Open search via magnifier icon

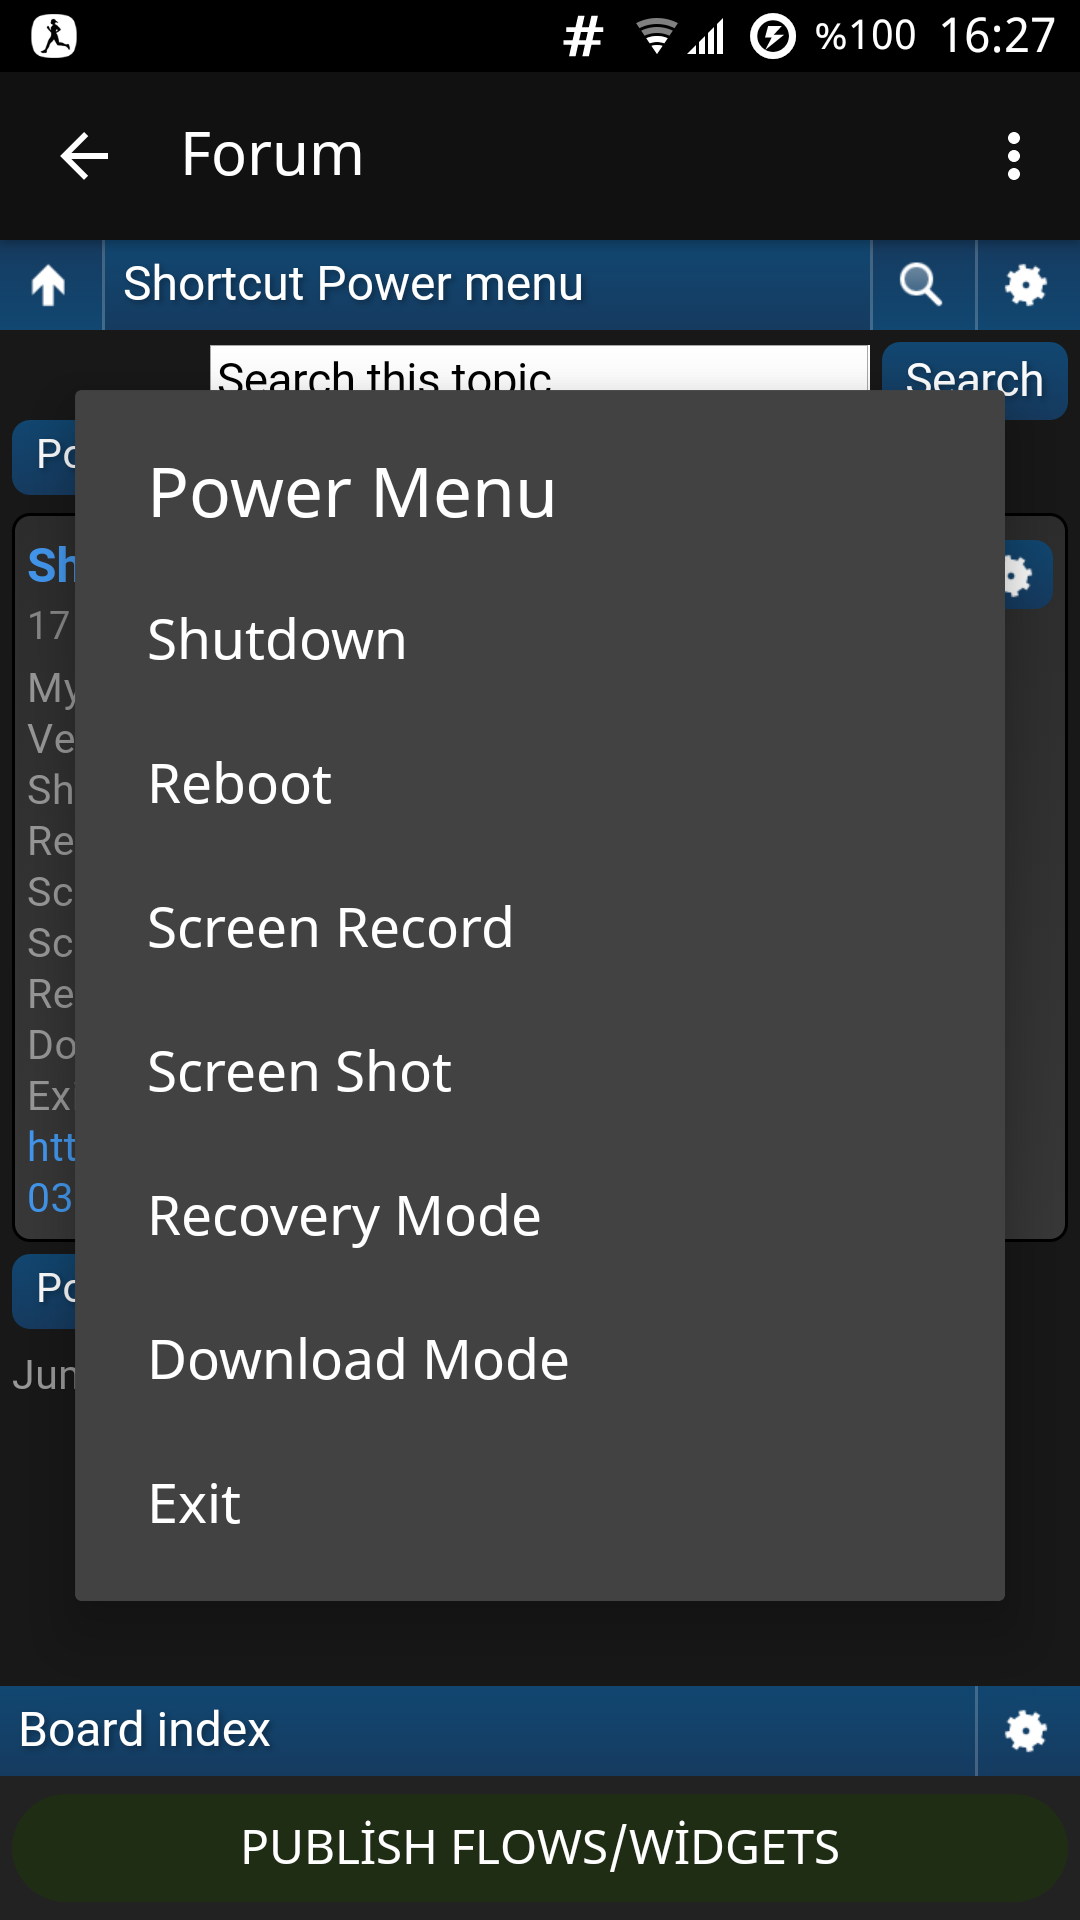click(x=922, y=285)
